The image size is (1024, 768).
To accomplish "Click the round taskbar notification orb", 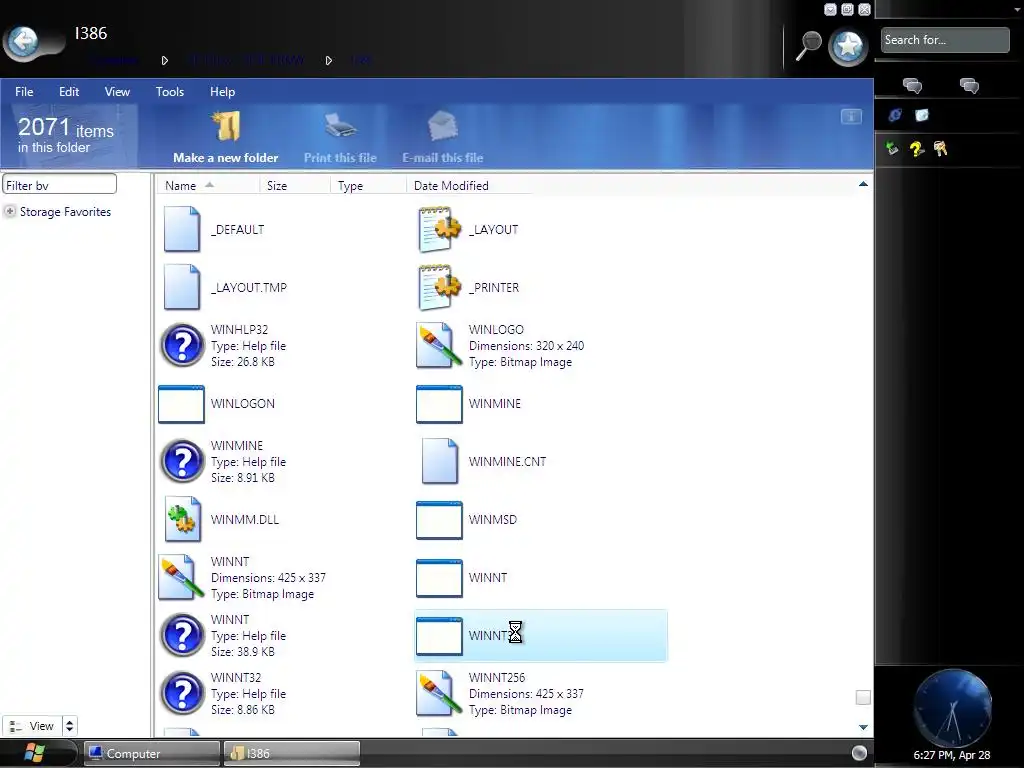I will tap(859, 753).
